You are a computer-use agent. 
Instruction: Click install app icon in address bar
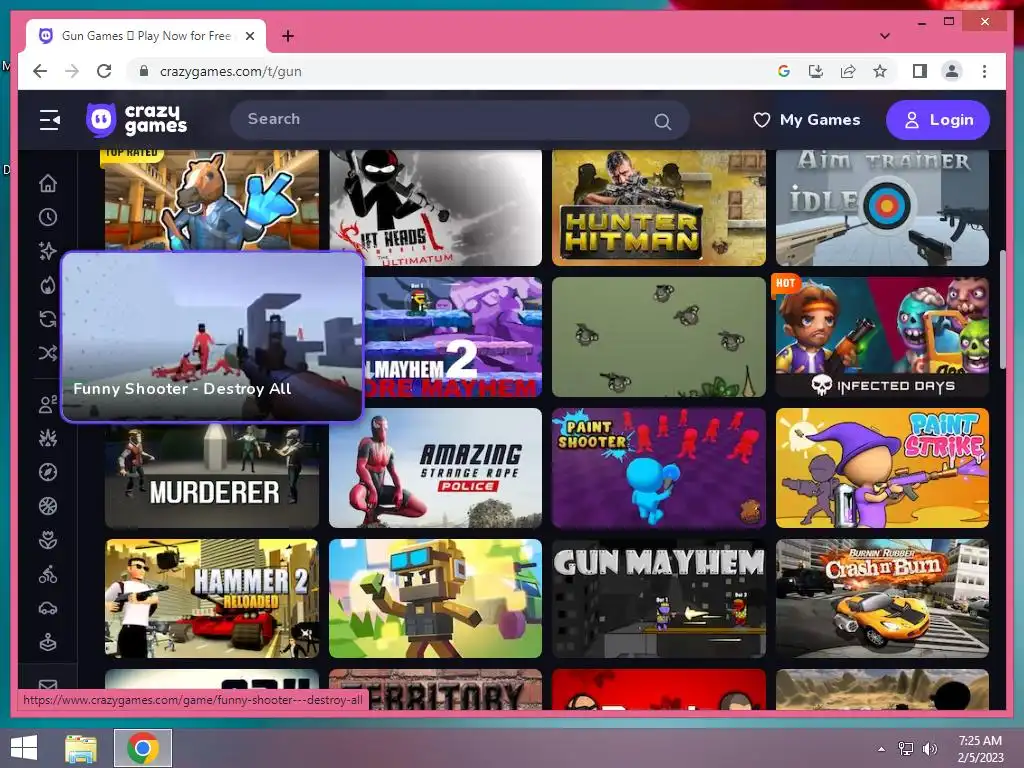point(816,71)
